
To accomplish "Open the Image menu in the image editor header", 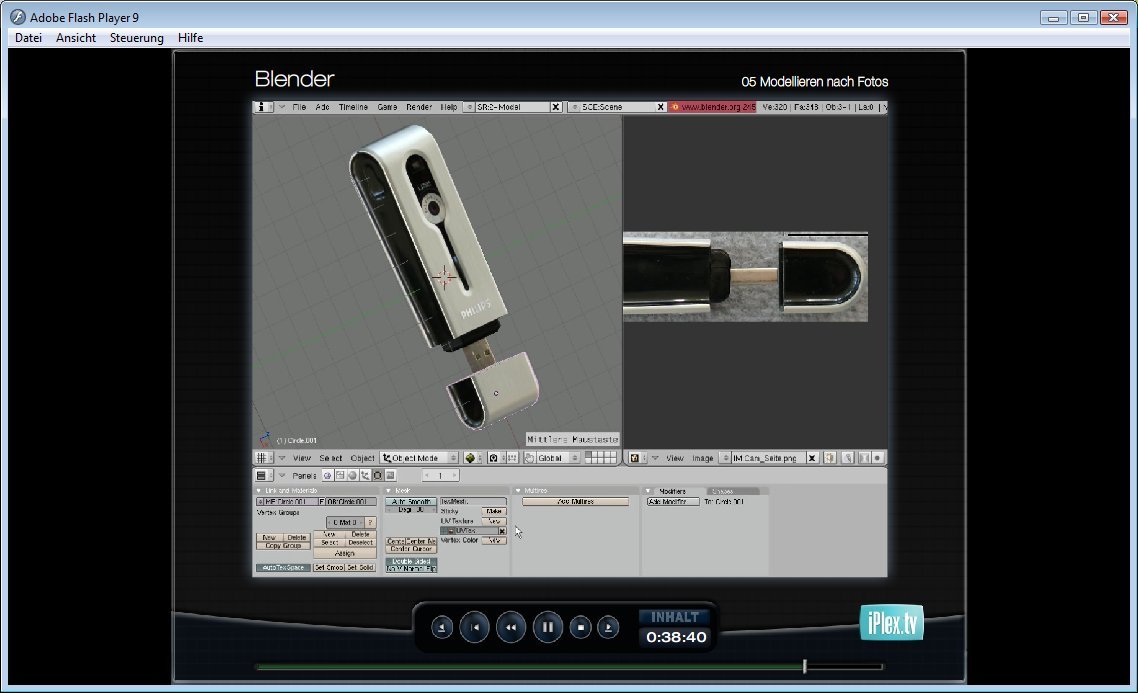I will tap(703, 458).
